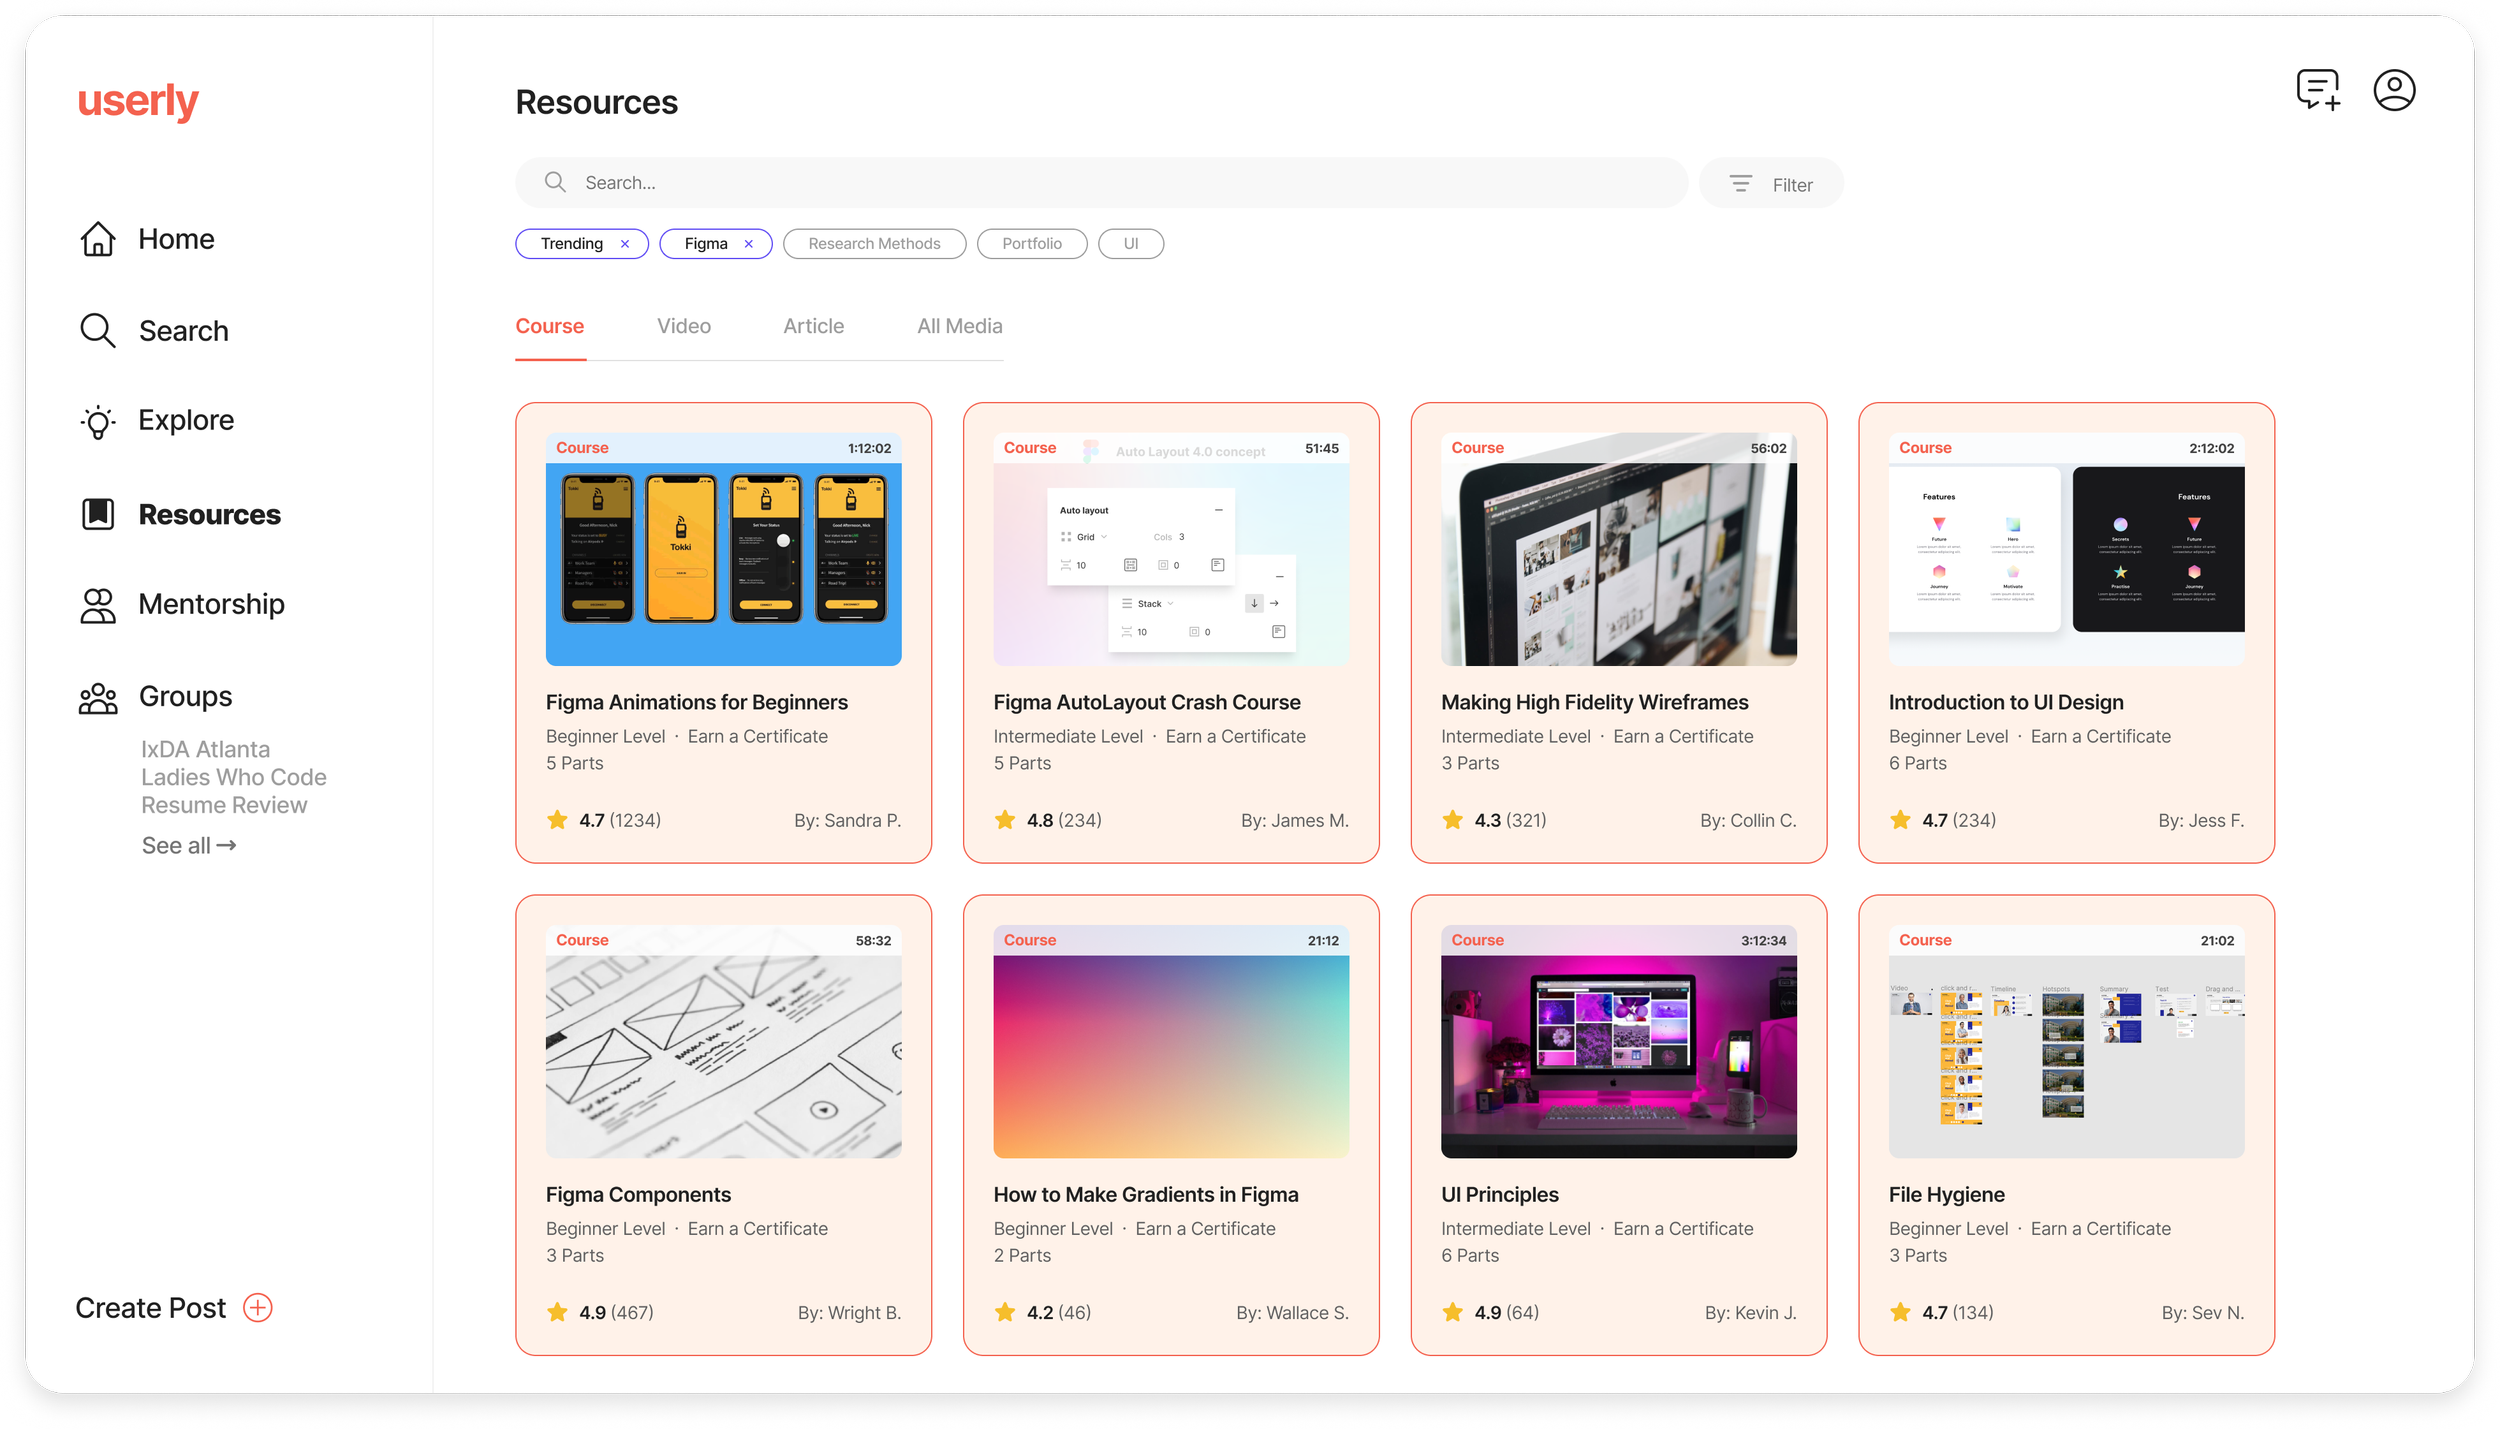Viewport: 2500px width, 1429px height.
Task: Click into the Search input field
Action: (1100, 183)
